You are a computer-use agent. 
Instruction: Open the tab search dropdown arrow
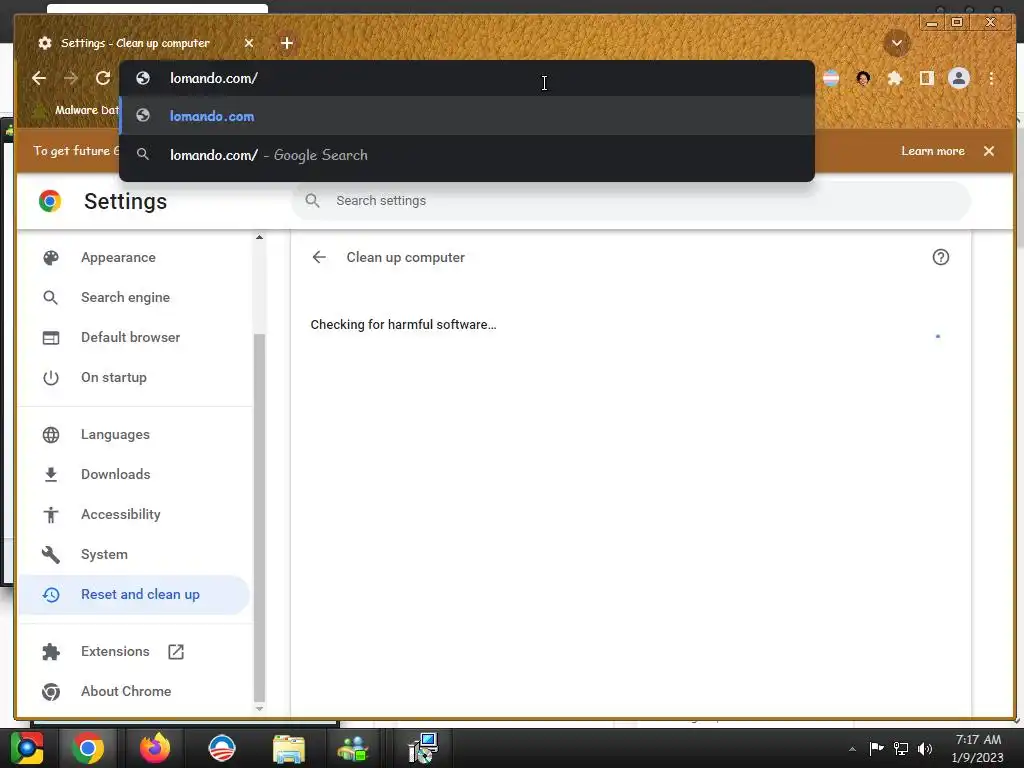coord(897,43)
